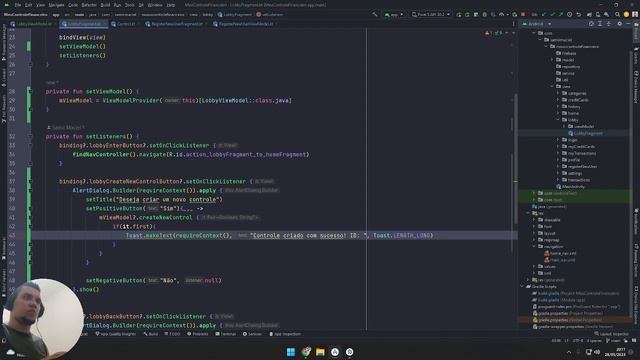Switch to RegisterNewUserFragment.kt editor tab
The height and width of the screenshot is (360, 640).
176,24
